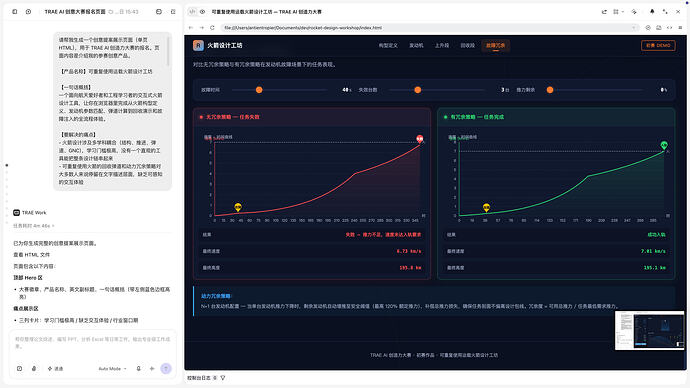Click the collapse window arrows icon

coord(665,12)
